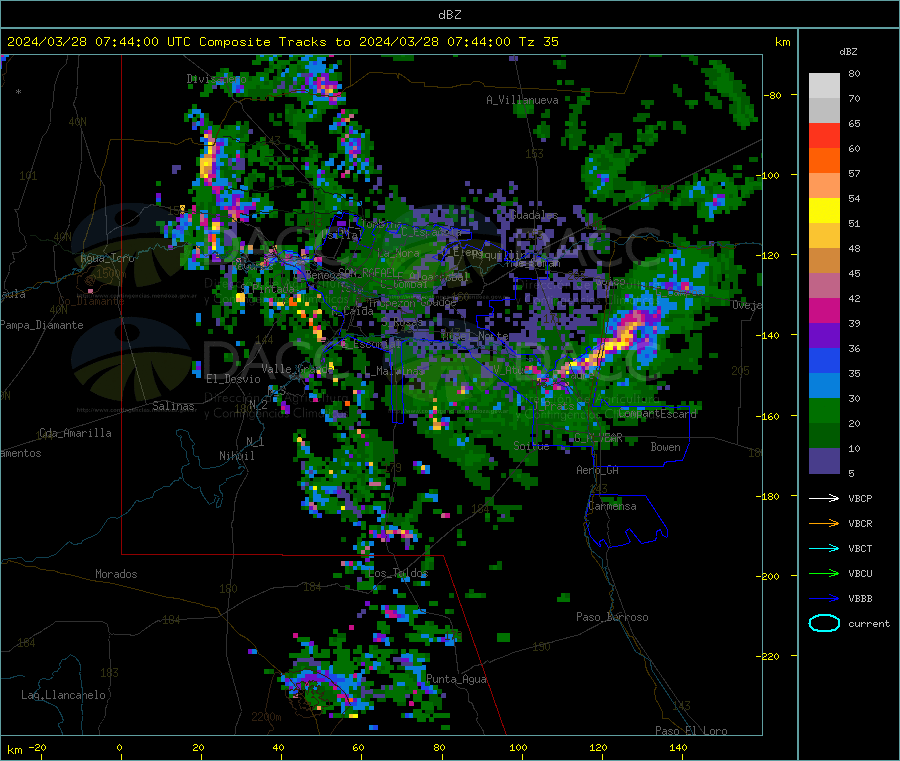Click the VBCP legend label
The width and height of the screenshot is (900, 761).
860,499
